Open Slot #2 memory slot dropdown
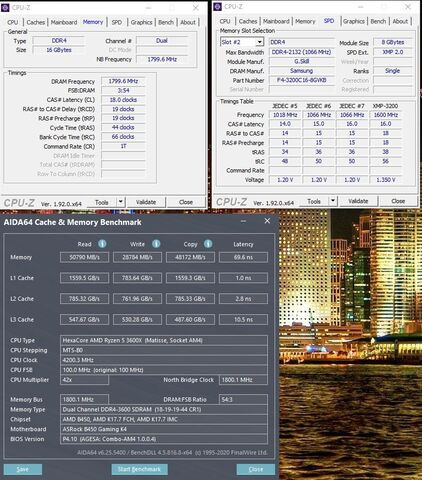422x480 pixels. pyautogui.click(x=259, y=42)
